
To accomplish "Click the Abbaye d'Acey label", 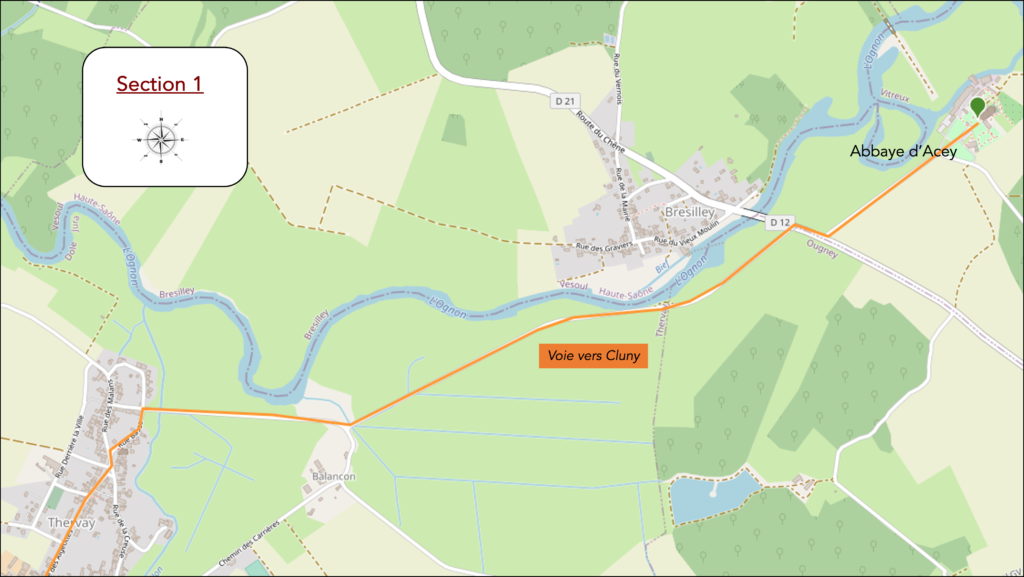I will coord(903,151).
